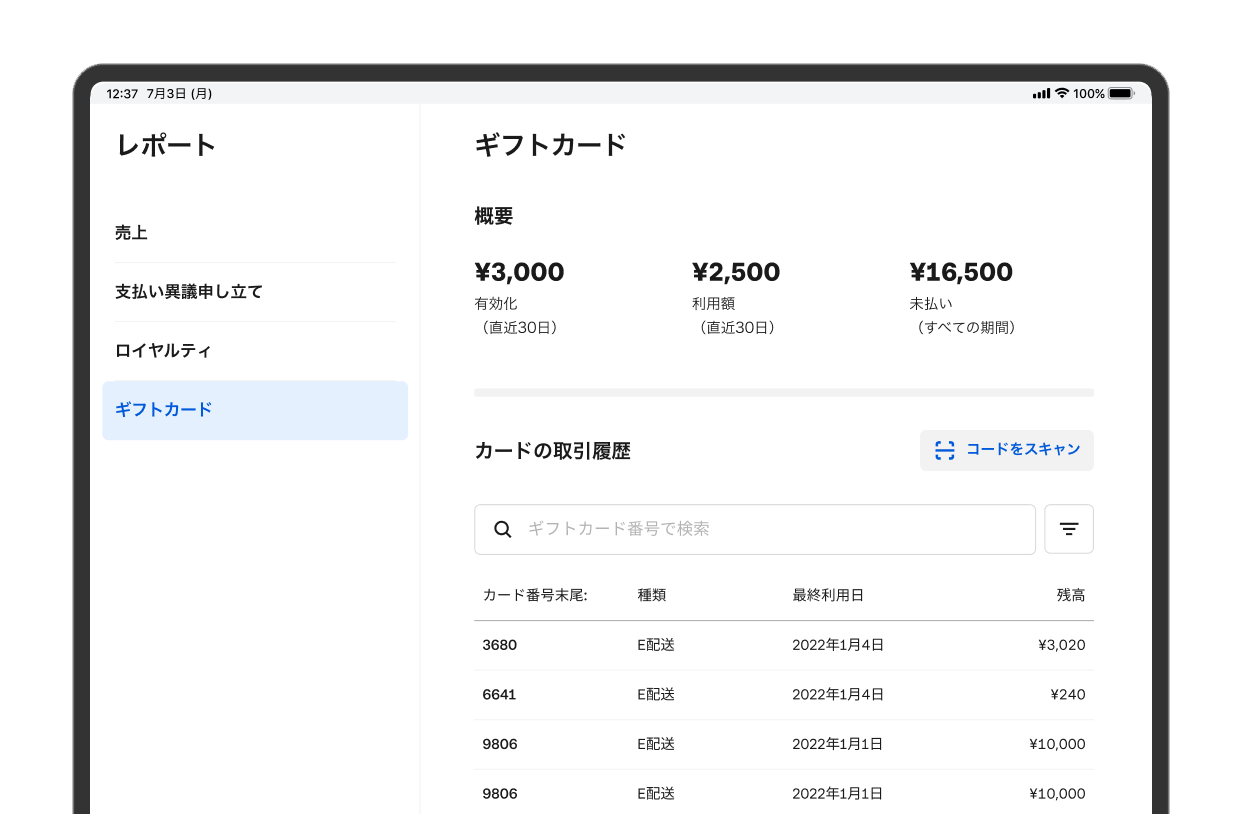The image size is (1244, 814).
Task: Click the Wi-Fi status icon
Action: [x=1062, y=93]
